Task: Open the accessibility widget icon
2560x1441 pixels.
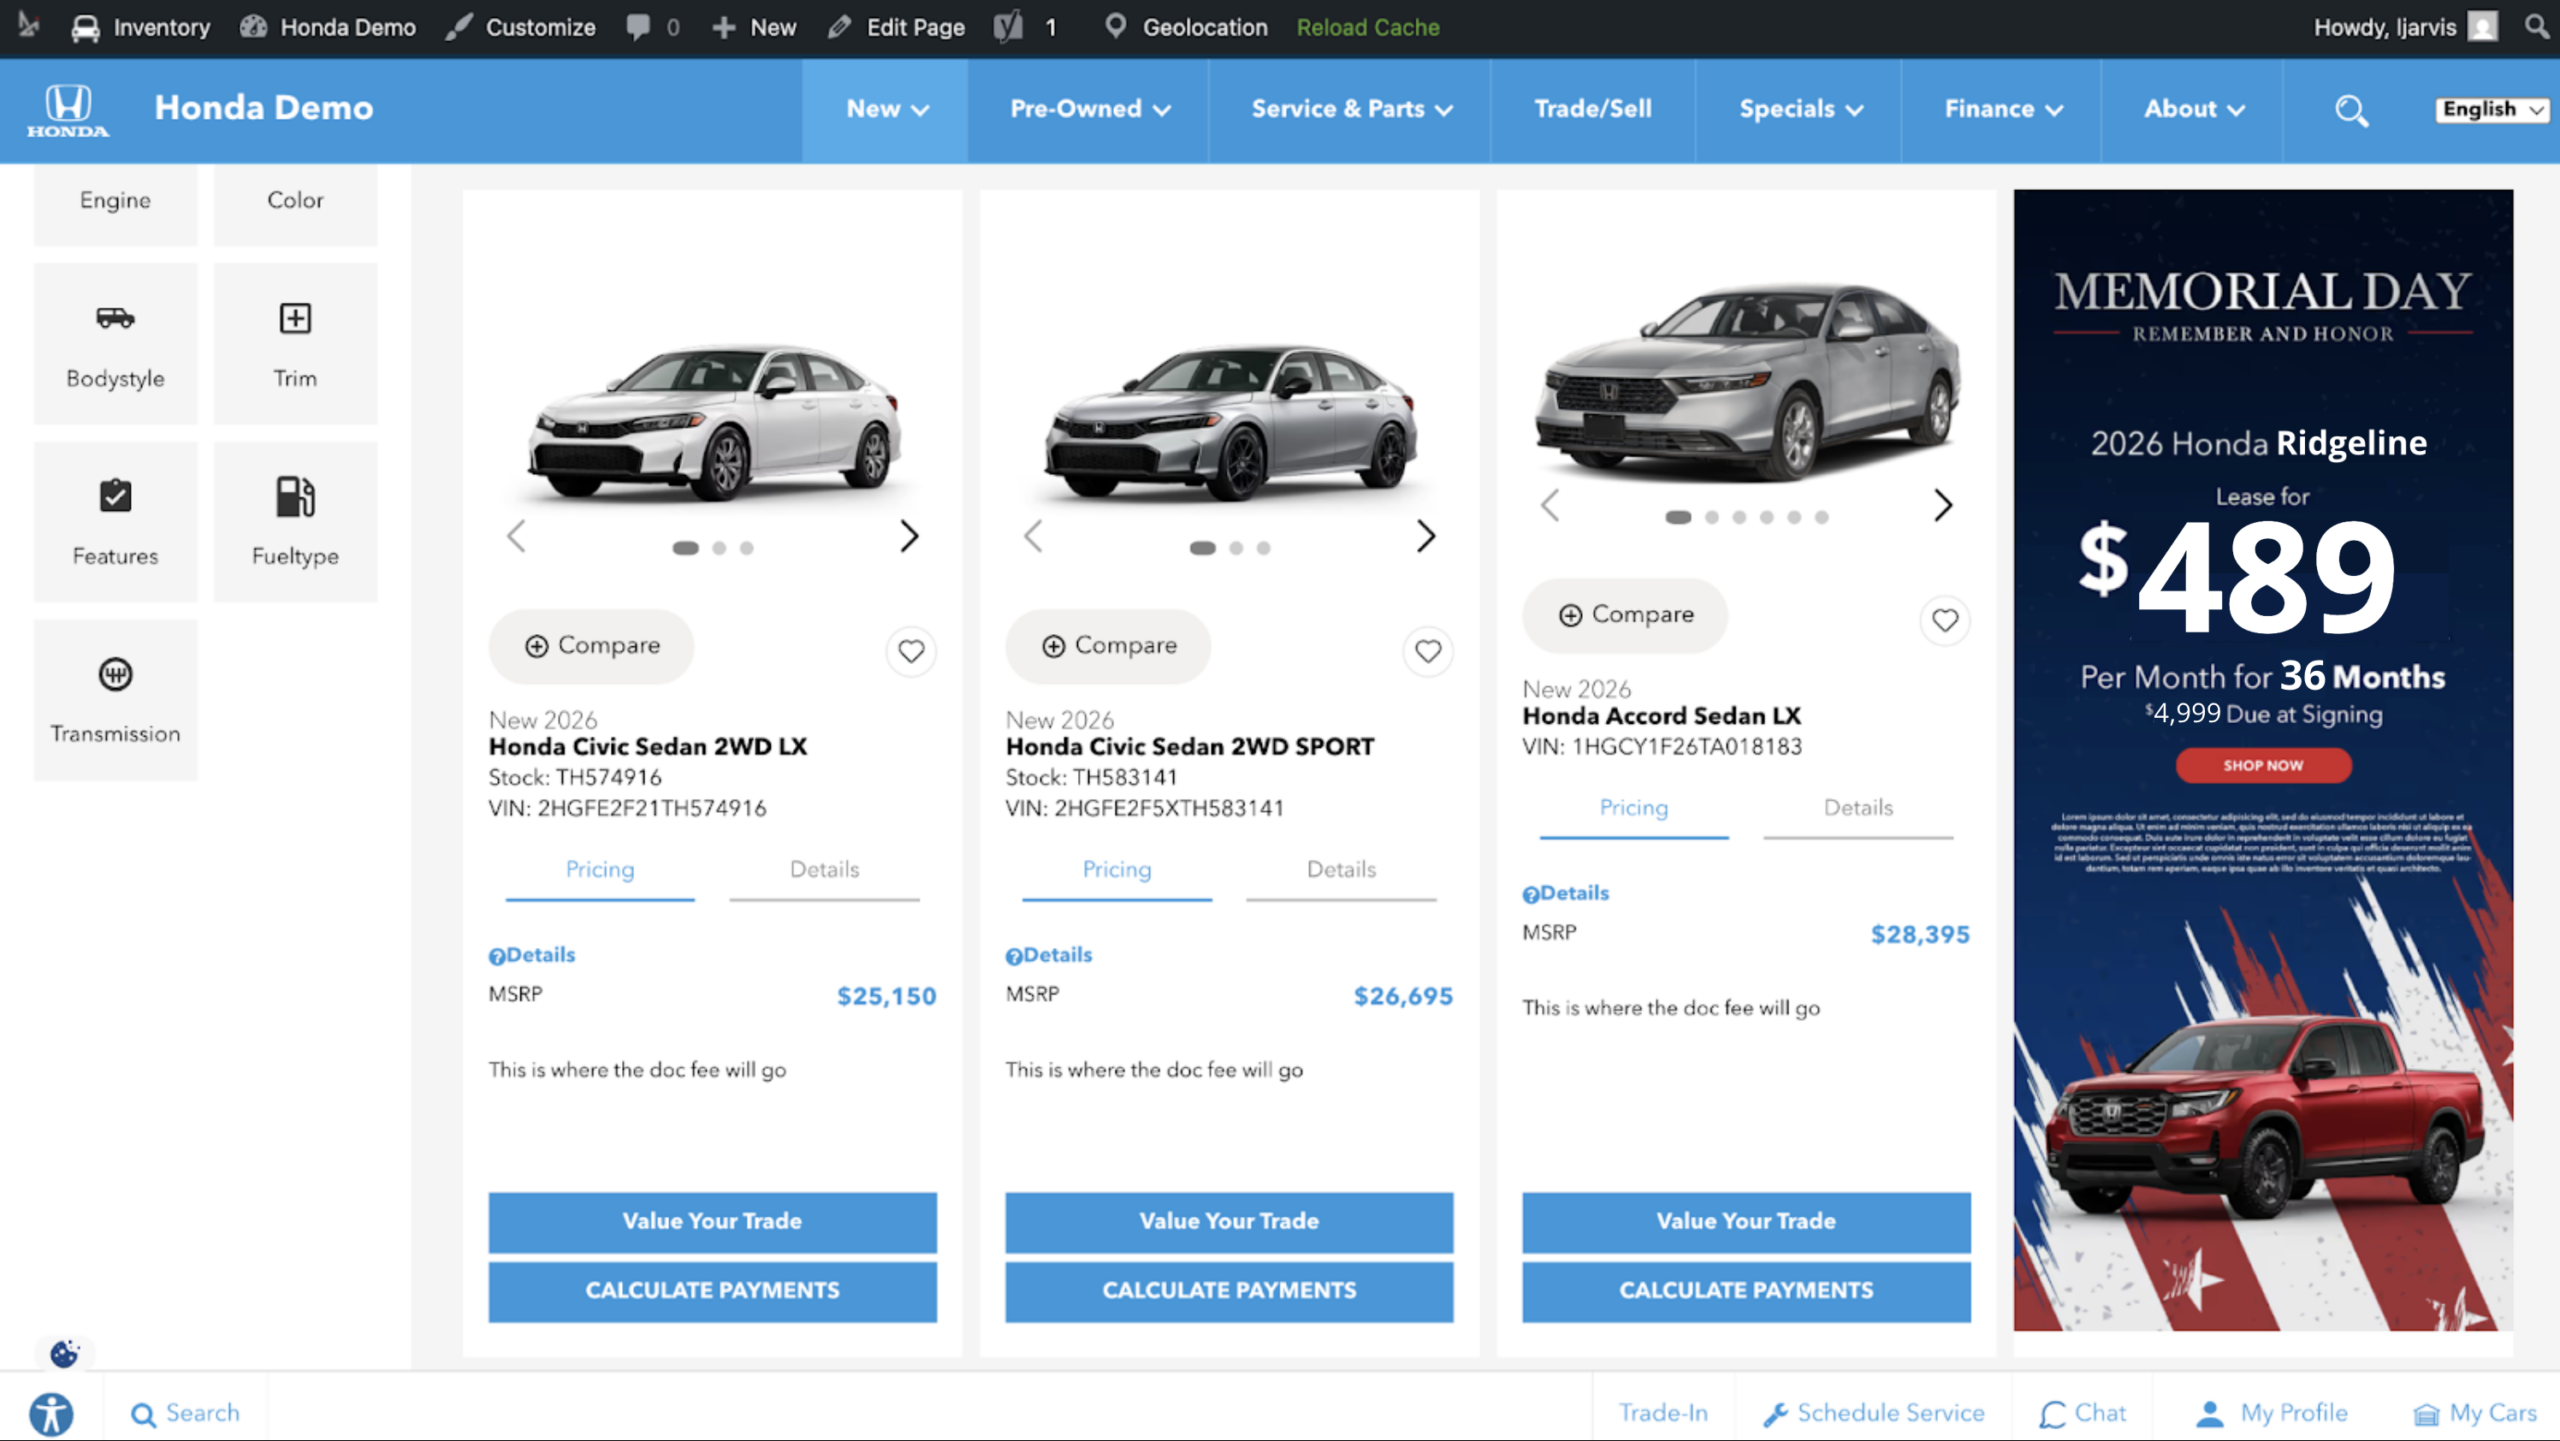Action: pyautogui.click(x=51, y=1414)
